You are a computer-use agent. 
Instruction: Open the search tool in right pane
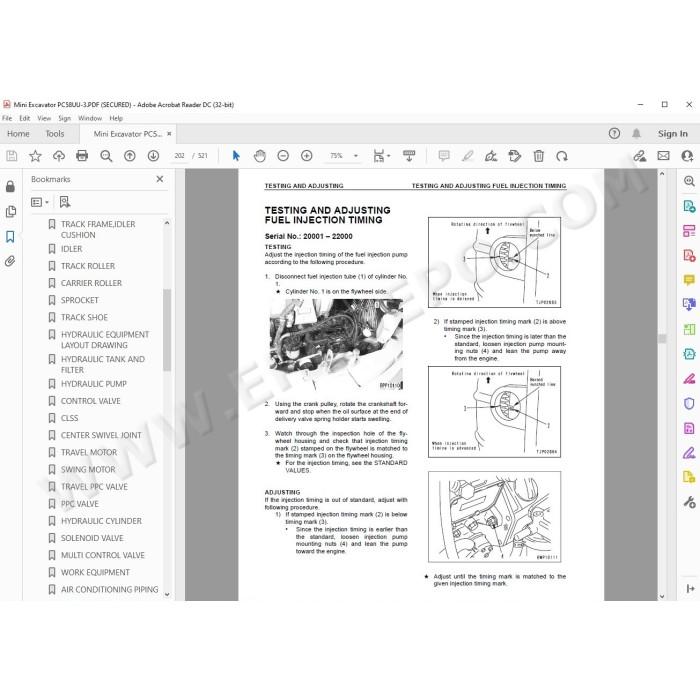(689, 181)
